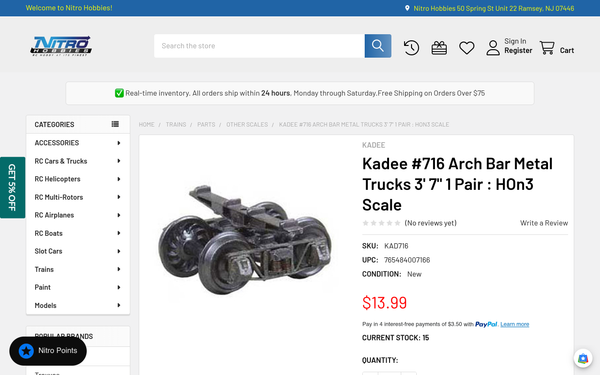Expand the Models category
Viewport: 600px width, 375px height.
click(x=78, y=305)
